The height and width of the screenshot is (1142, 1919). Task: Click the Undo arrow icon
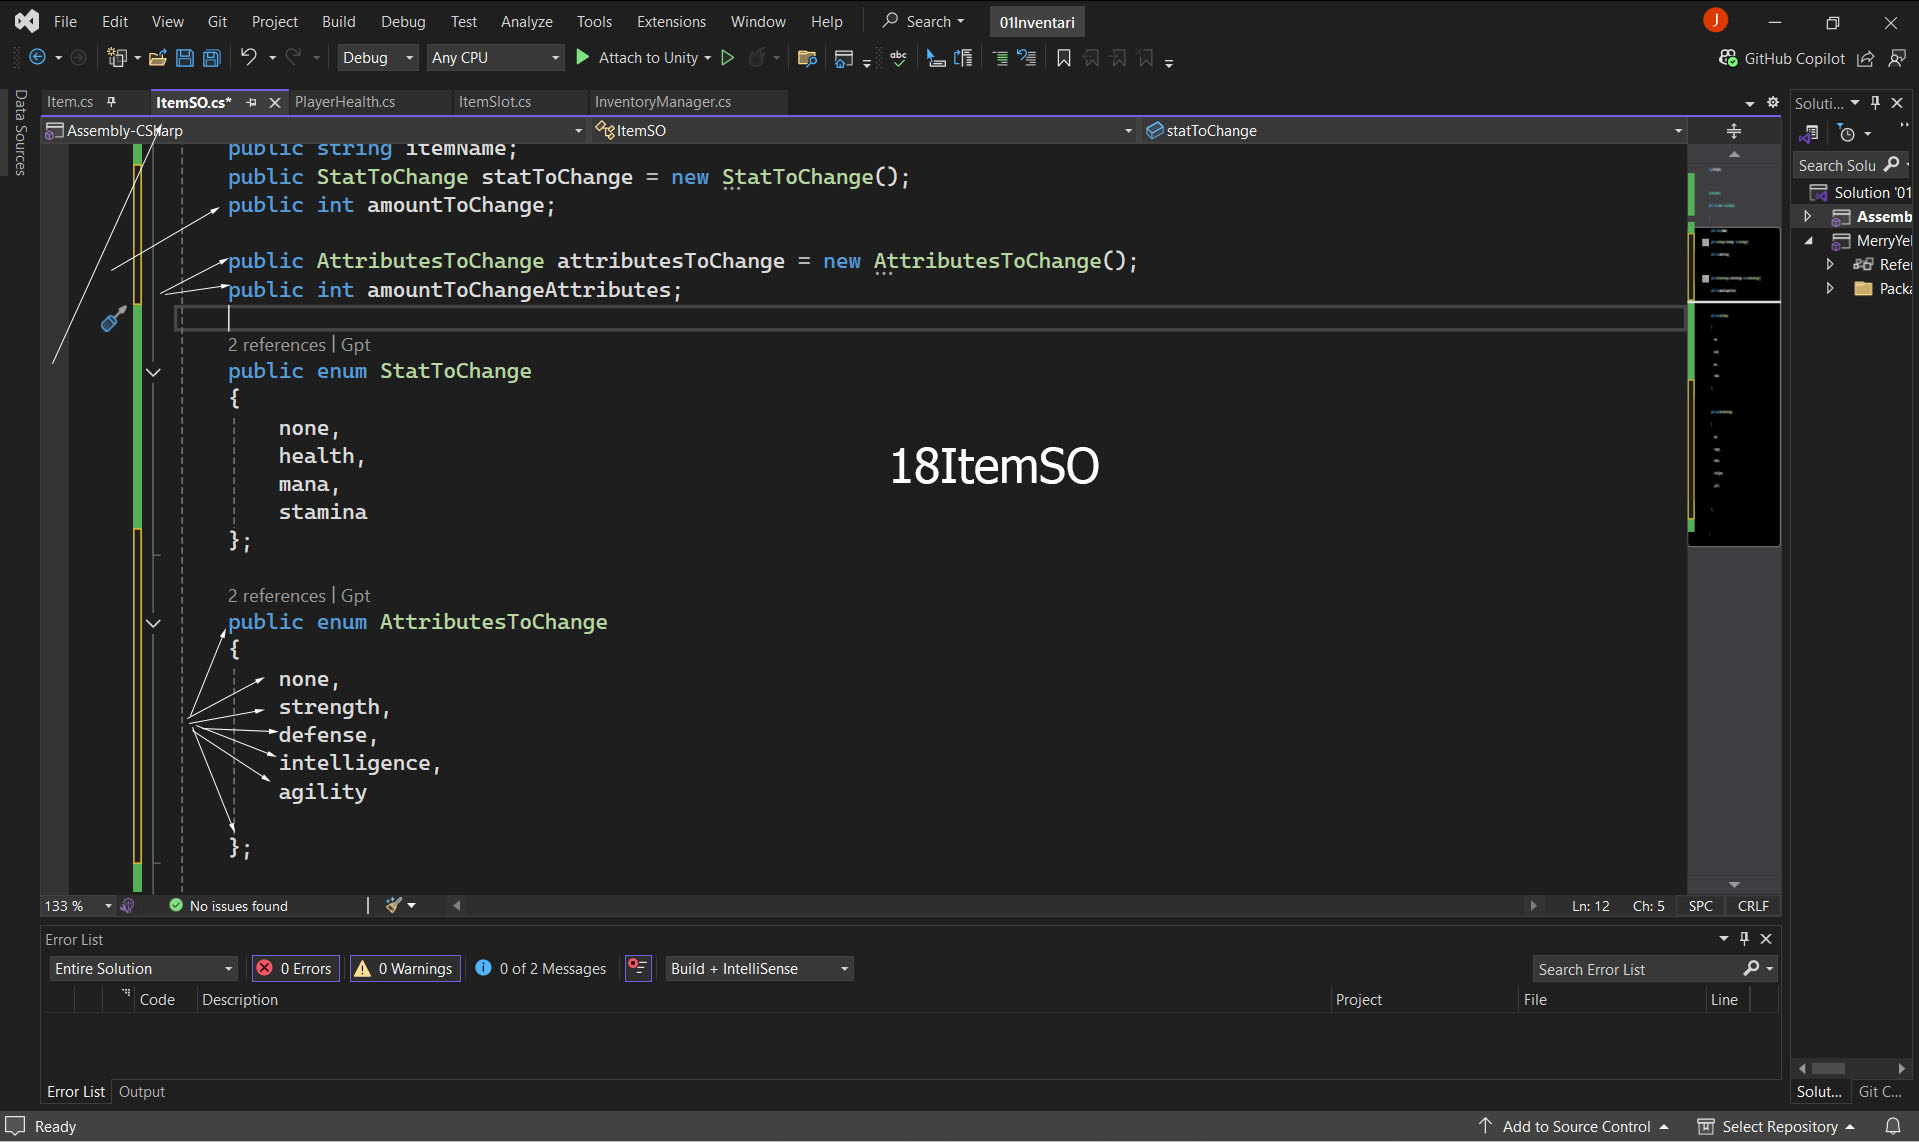pyautogui.click(x=248, y=58)
